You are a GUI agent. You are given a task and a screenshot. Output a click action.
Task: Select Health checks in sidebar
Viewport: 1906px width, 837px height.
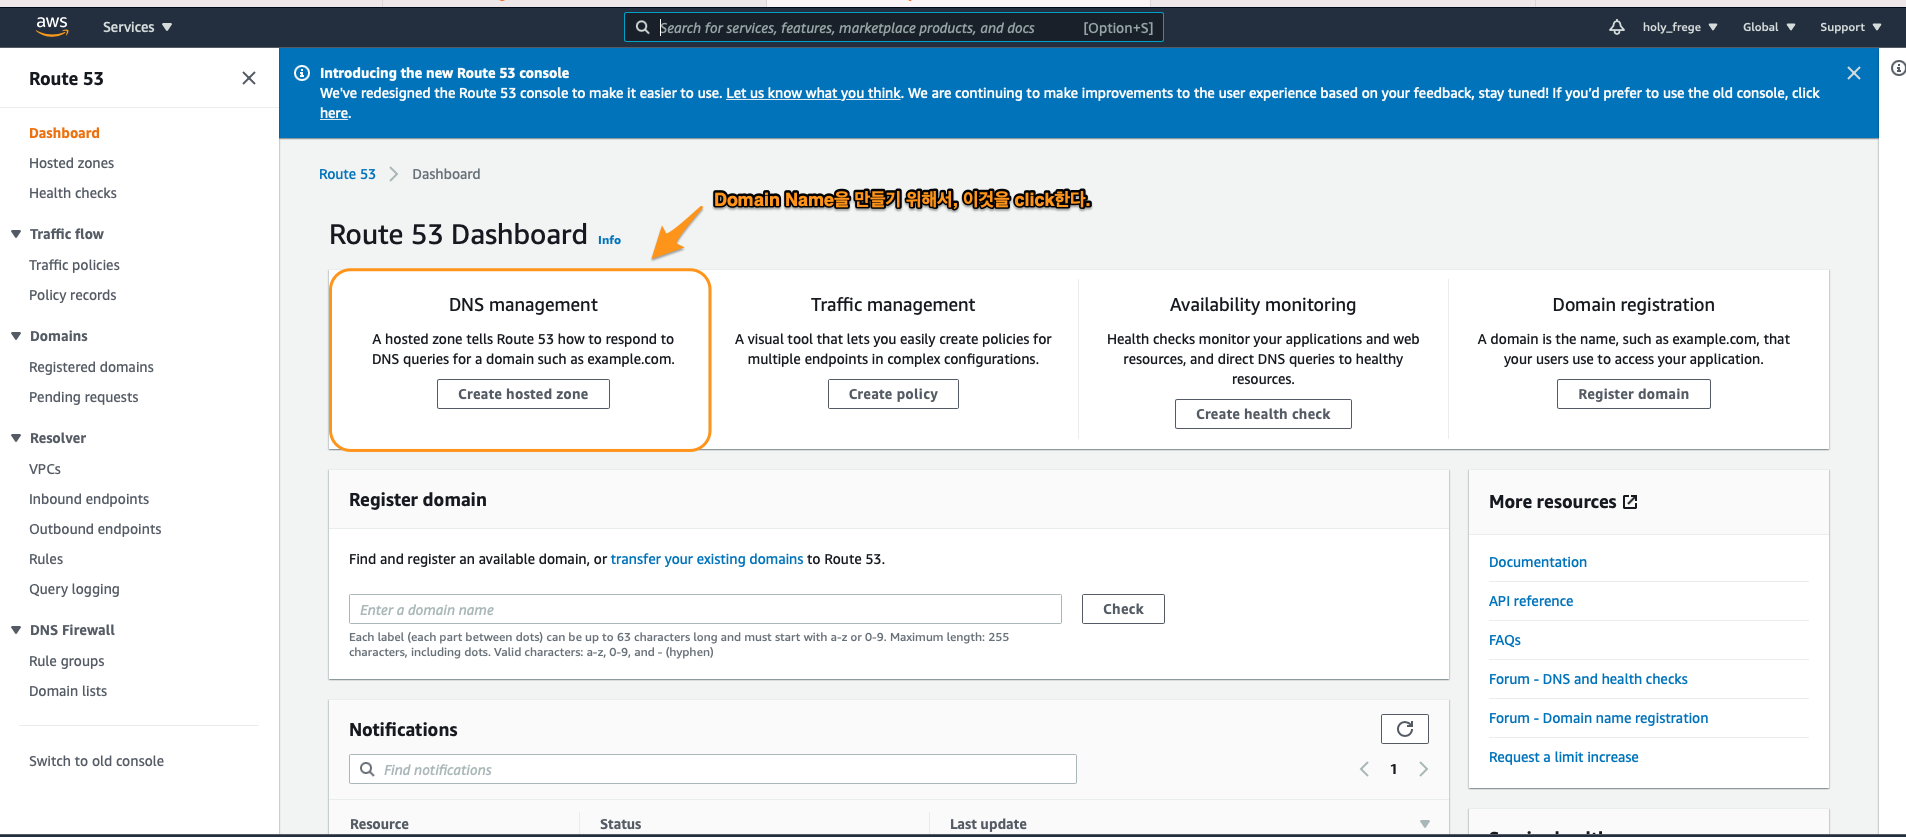[72, 193]
